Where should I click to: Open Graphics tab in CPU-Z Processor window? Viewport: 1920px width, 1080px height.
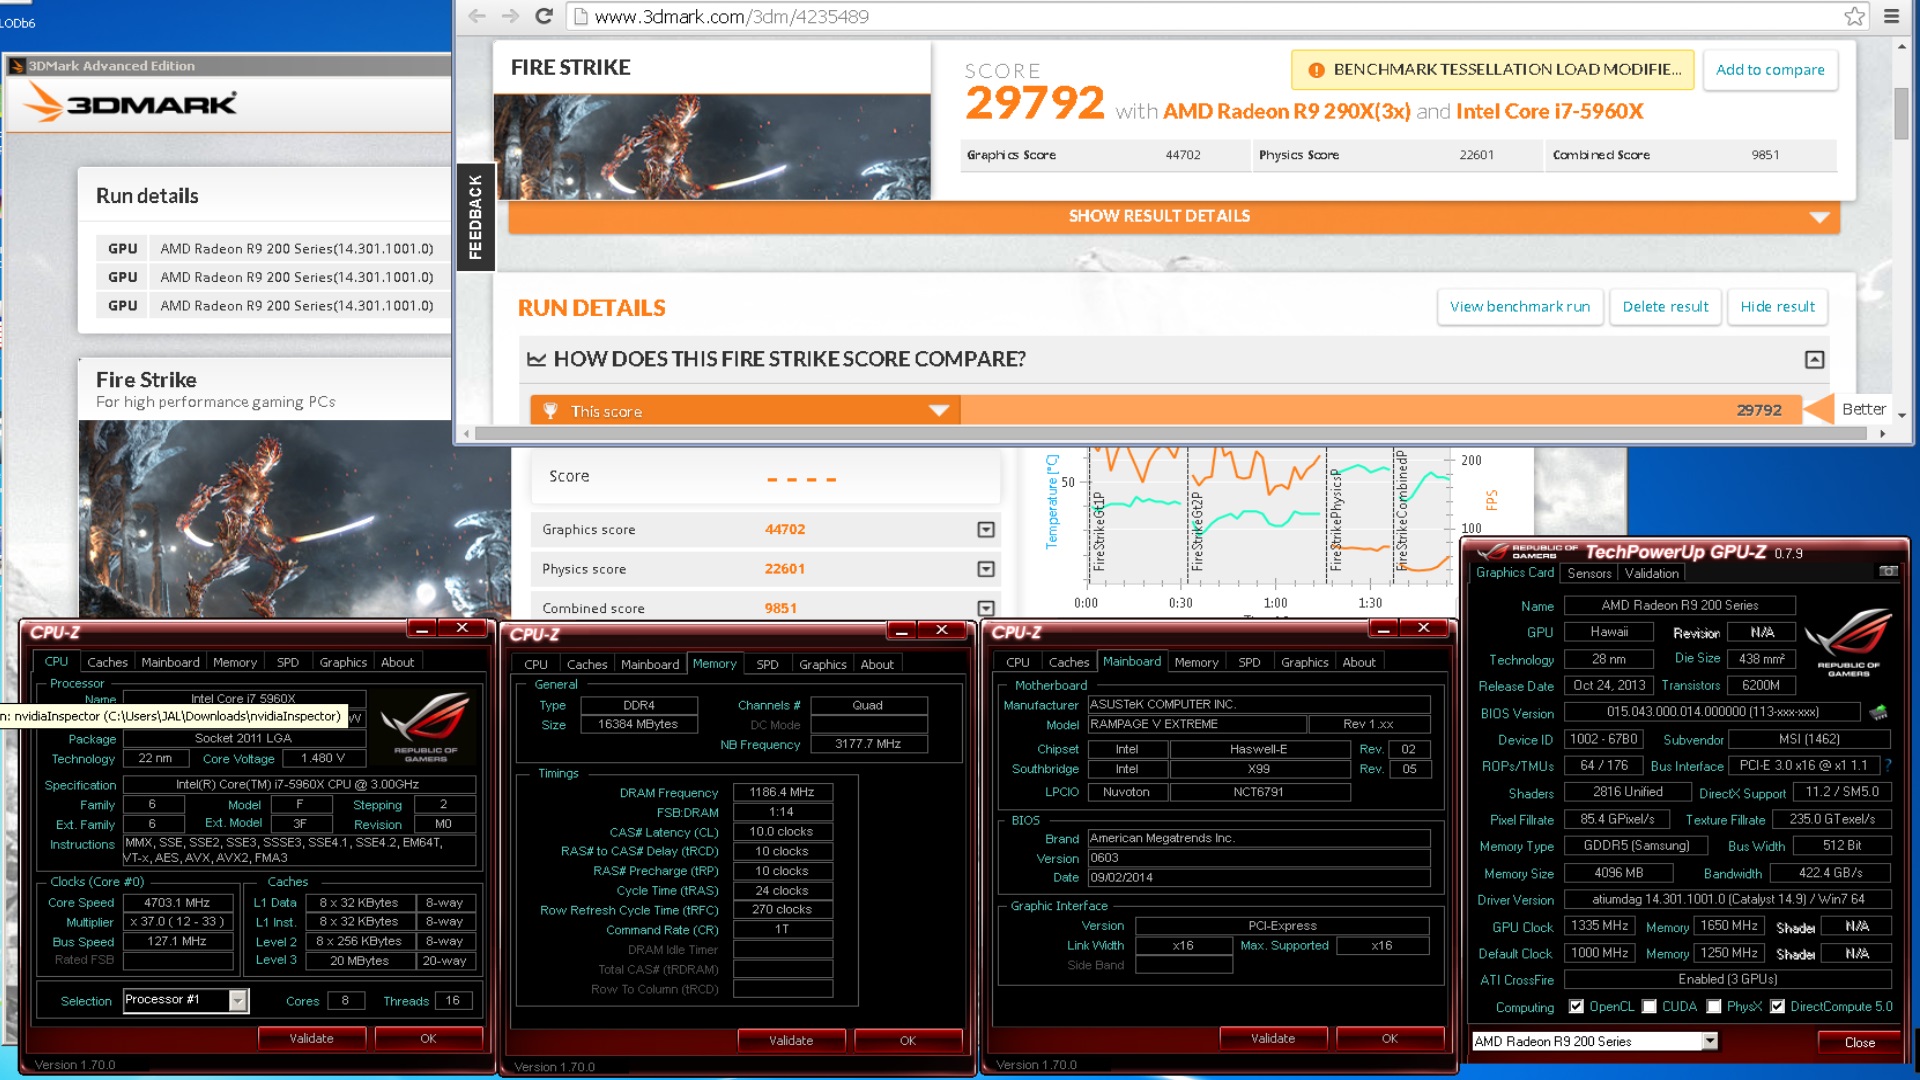point(343,662)
